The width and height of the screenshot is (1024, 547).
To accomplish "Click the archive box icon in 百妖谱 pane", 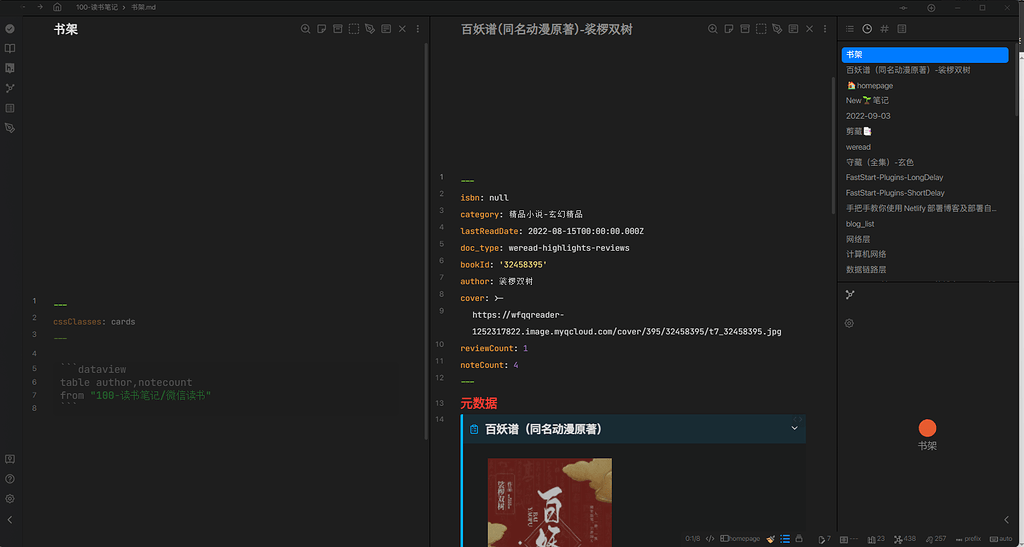I will pyautogui.click(x=745, y=29).
